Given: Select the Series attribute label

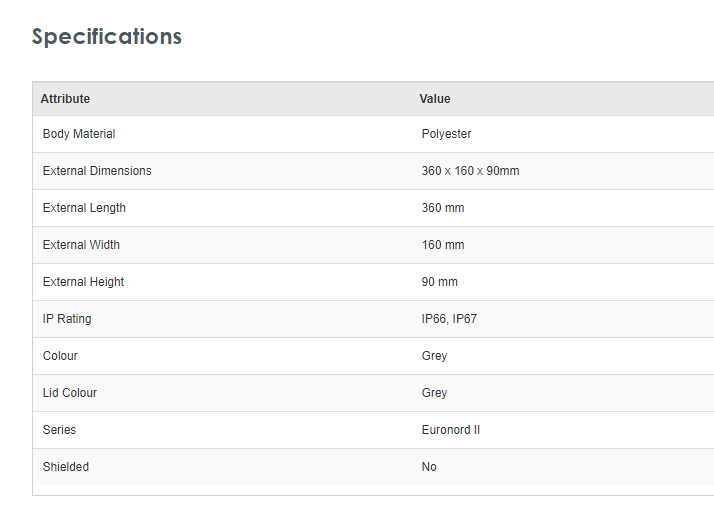Looking at the screenshot, I should click(x=59, y=430).
